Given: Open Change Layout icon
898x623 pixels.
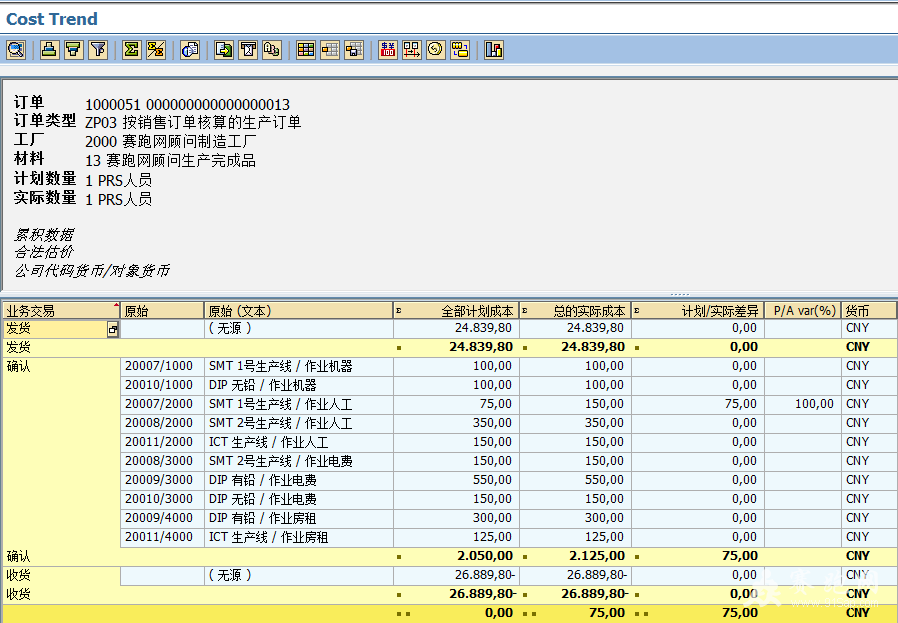Looking at the screenshot, I should [x=330, y=50].
